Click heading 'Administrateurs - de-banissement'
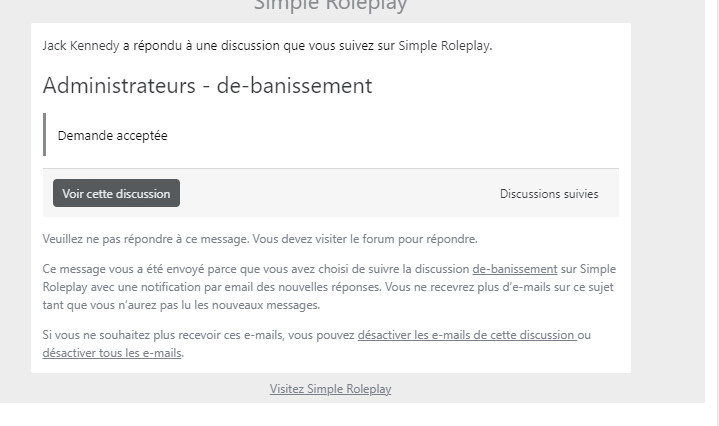Screen dimensions: 719x426 [207, 85]
